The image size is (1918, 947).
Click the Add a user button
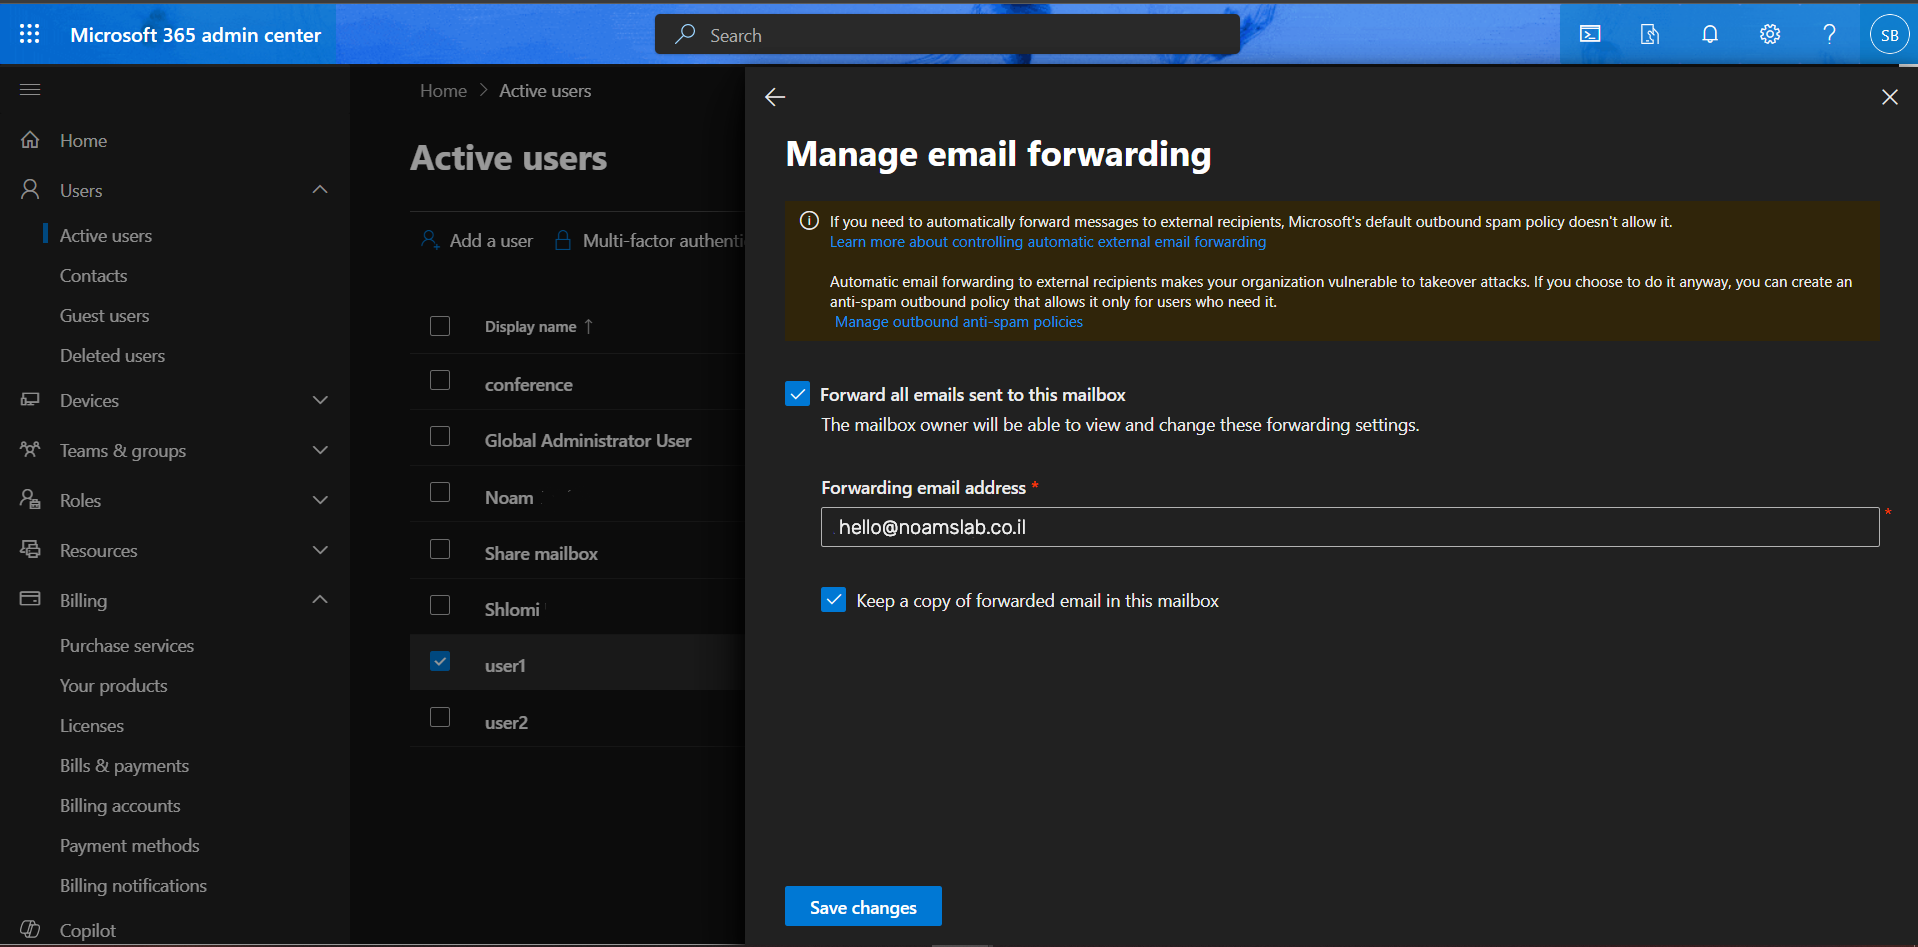pyautogui.click(x=477, y=240)
